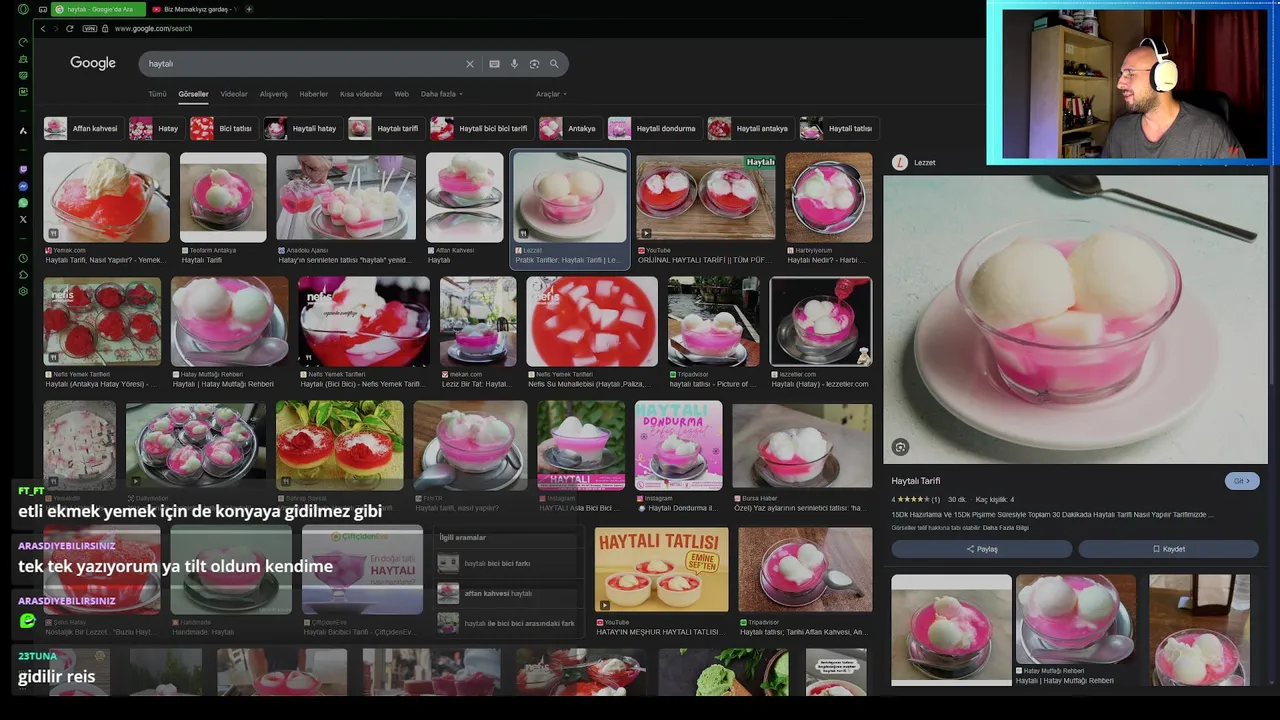The height and width of the screenshot is (720, 1280).
Task: Save the image with Kaydet button
Action: point(1168,549)
